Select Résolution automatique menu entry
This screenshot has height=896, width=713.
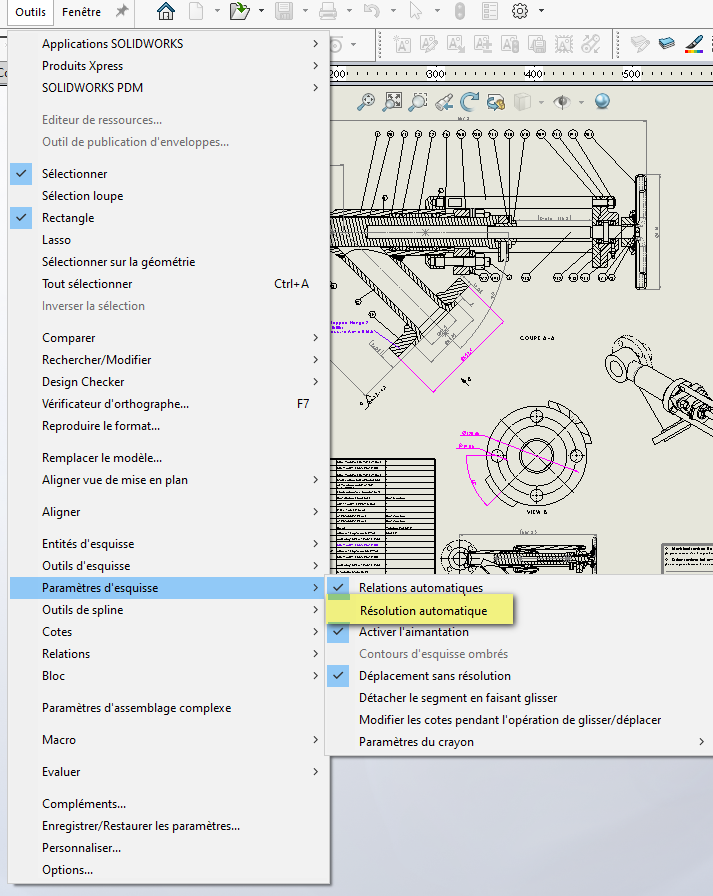tap(423, 610)
